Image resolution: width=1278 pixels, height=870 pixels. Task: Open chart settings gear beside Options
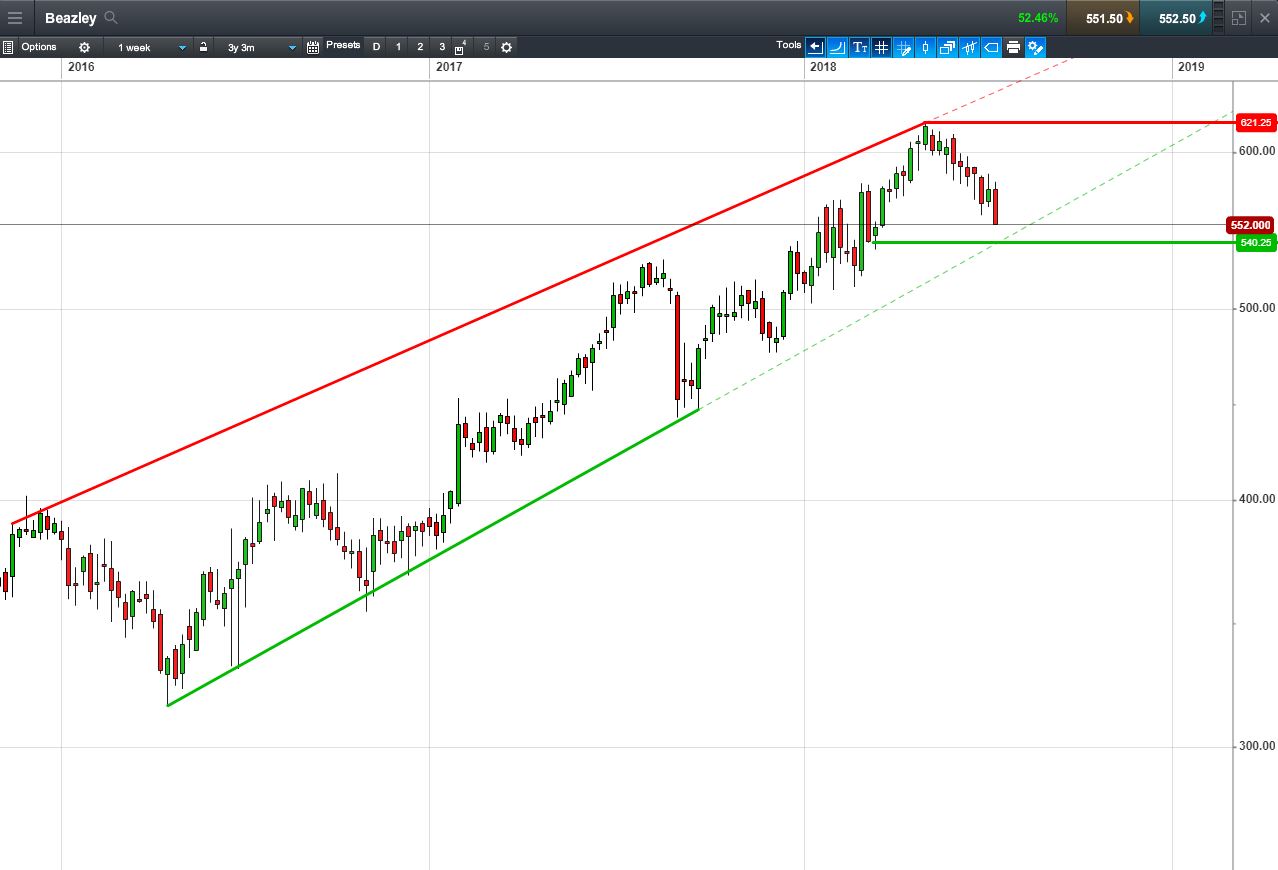(84, 47)
